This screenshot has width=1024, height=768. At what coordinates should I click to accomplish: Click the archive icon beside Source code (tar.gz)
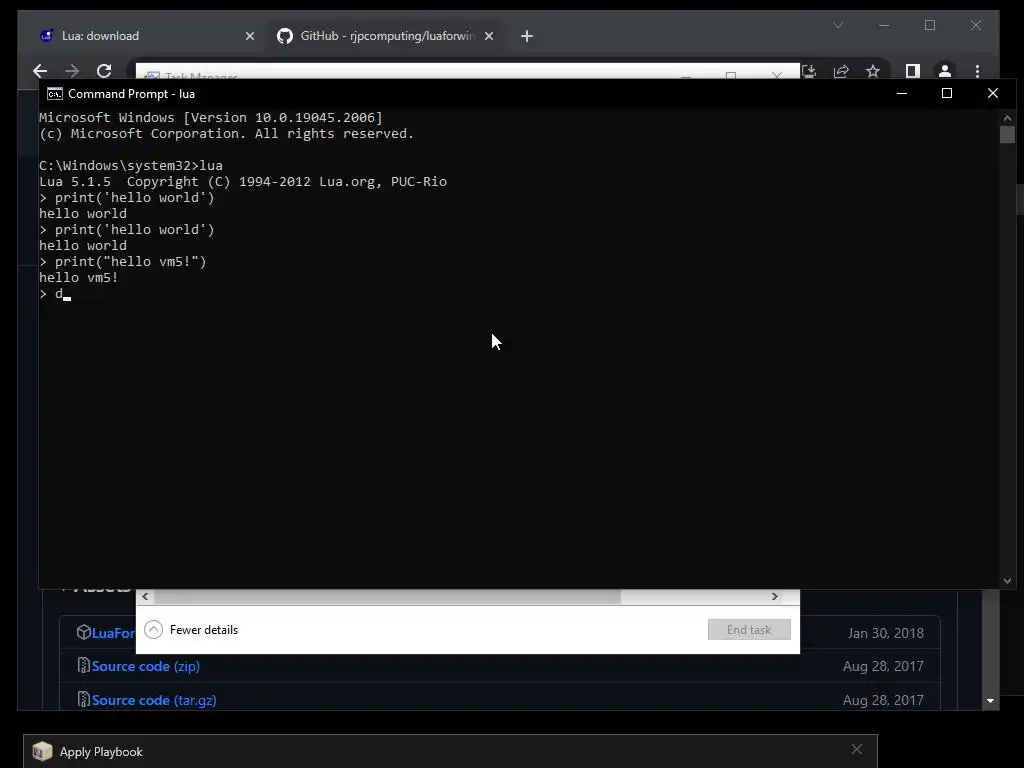coord(83,699)
